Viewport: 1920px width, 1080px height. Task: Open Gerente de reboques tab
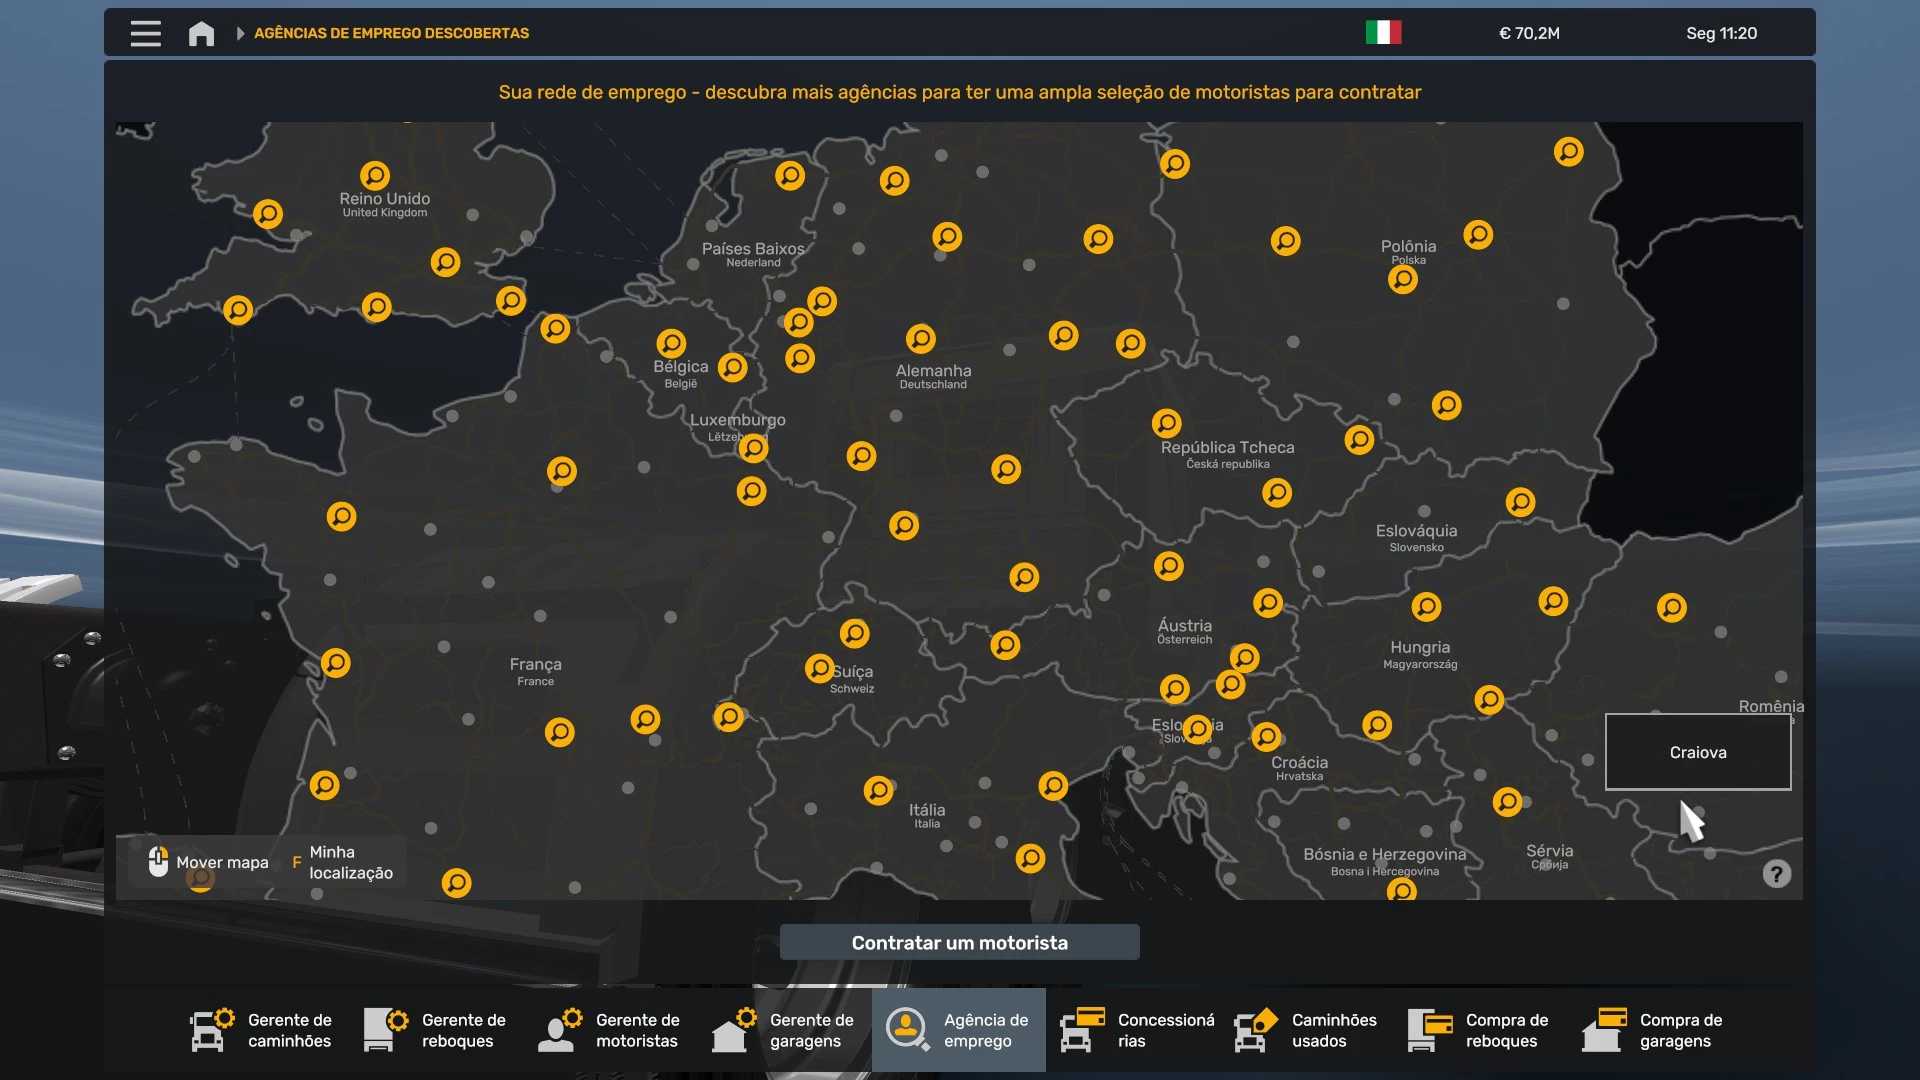[437, 1030]
